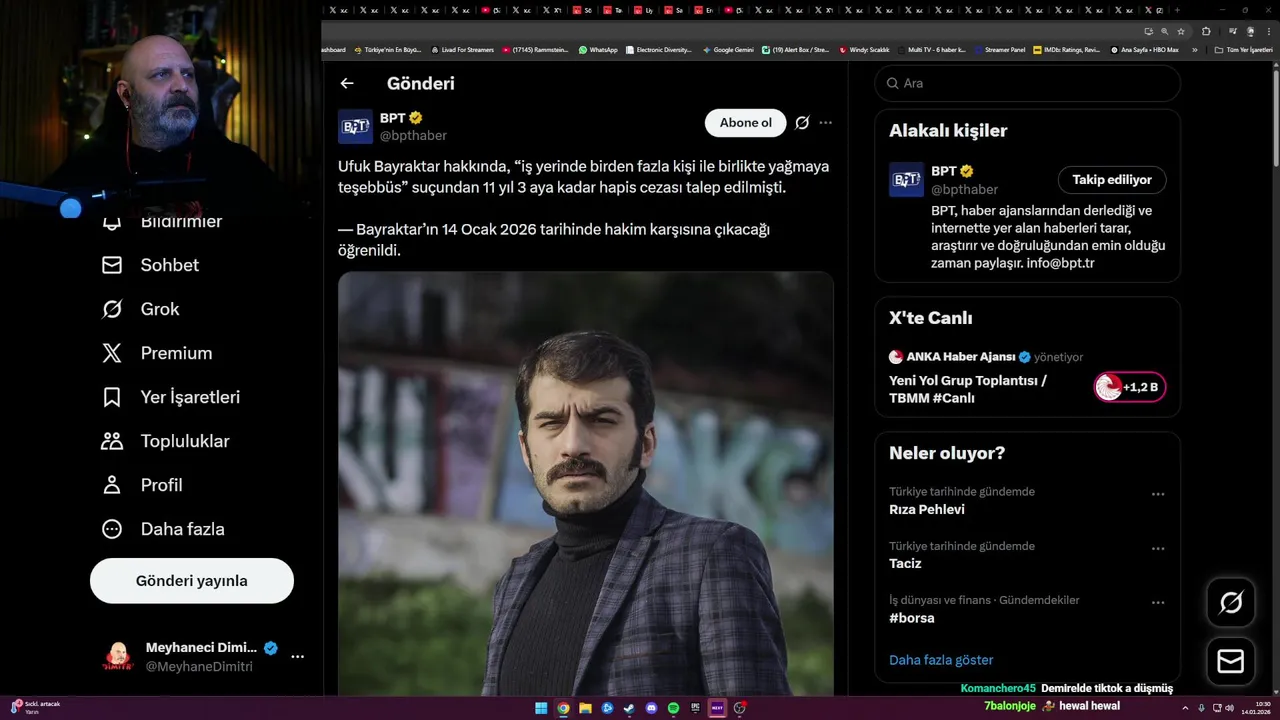Click Takip ediliyor button for BPT
Viewport: 1280px width, 720px height.
(1112, 180)
